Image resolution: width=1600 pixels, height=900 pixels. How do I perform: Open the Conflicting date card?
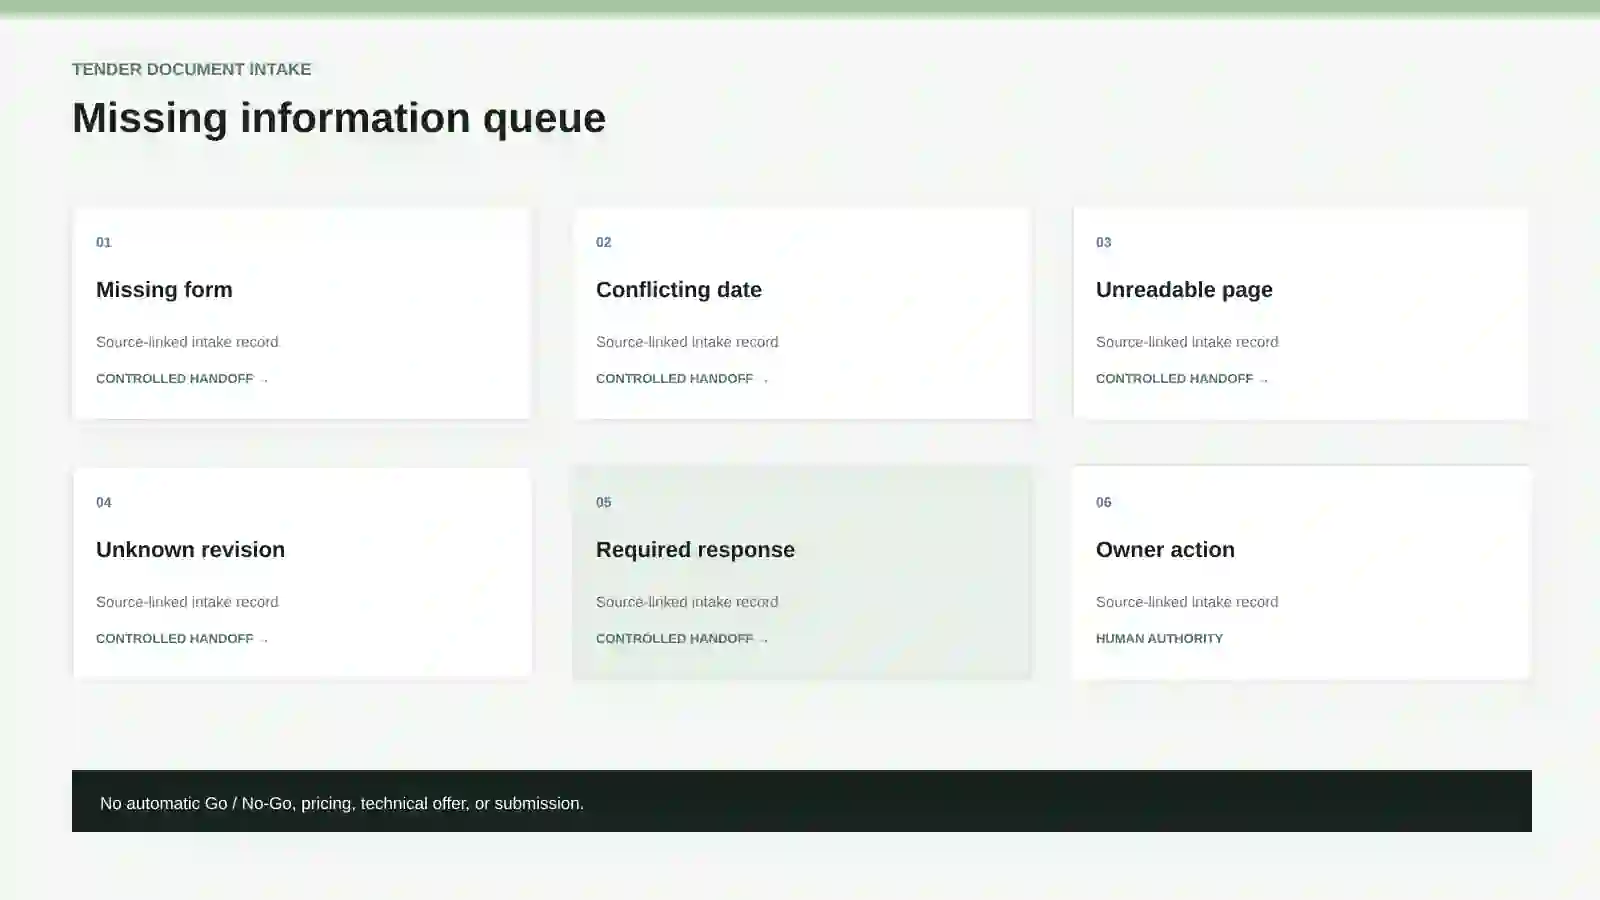[802, 313]
